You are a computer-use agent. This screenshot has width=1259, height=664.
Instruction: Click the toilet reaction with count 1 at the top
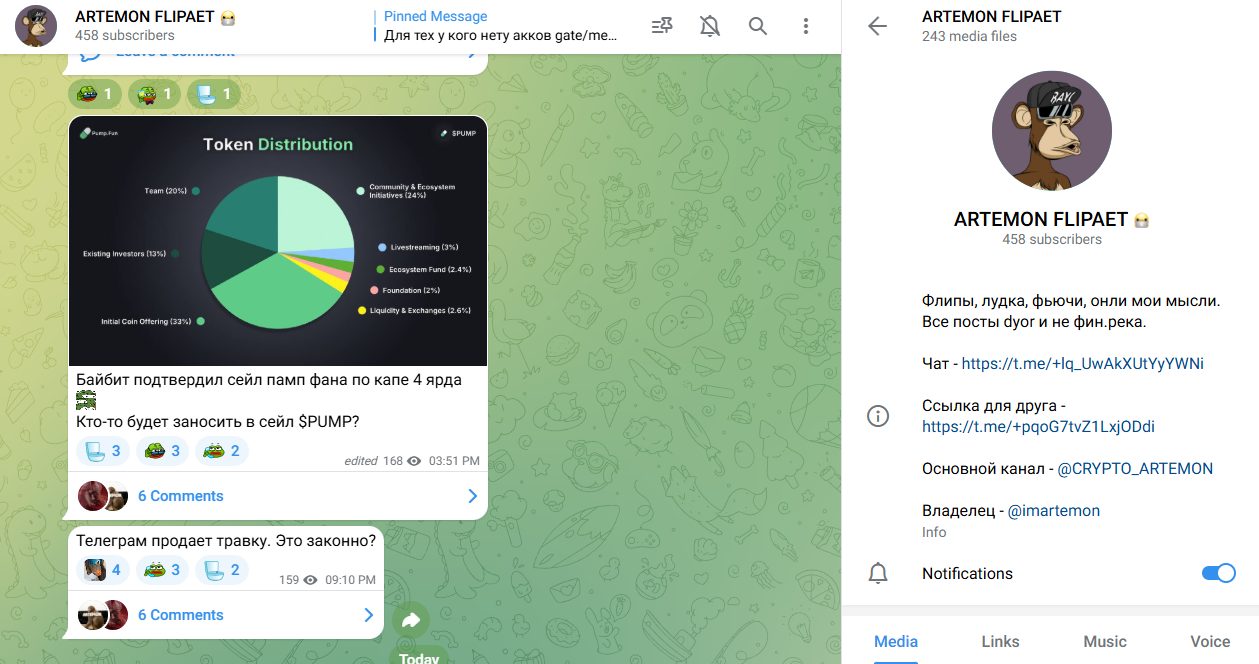tap(213, 95)
